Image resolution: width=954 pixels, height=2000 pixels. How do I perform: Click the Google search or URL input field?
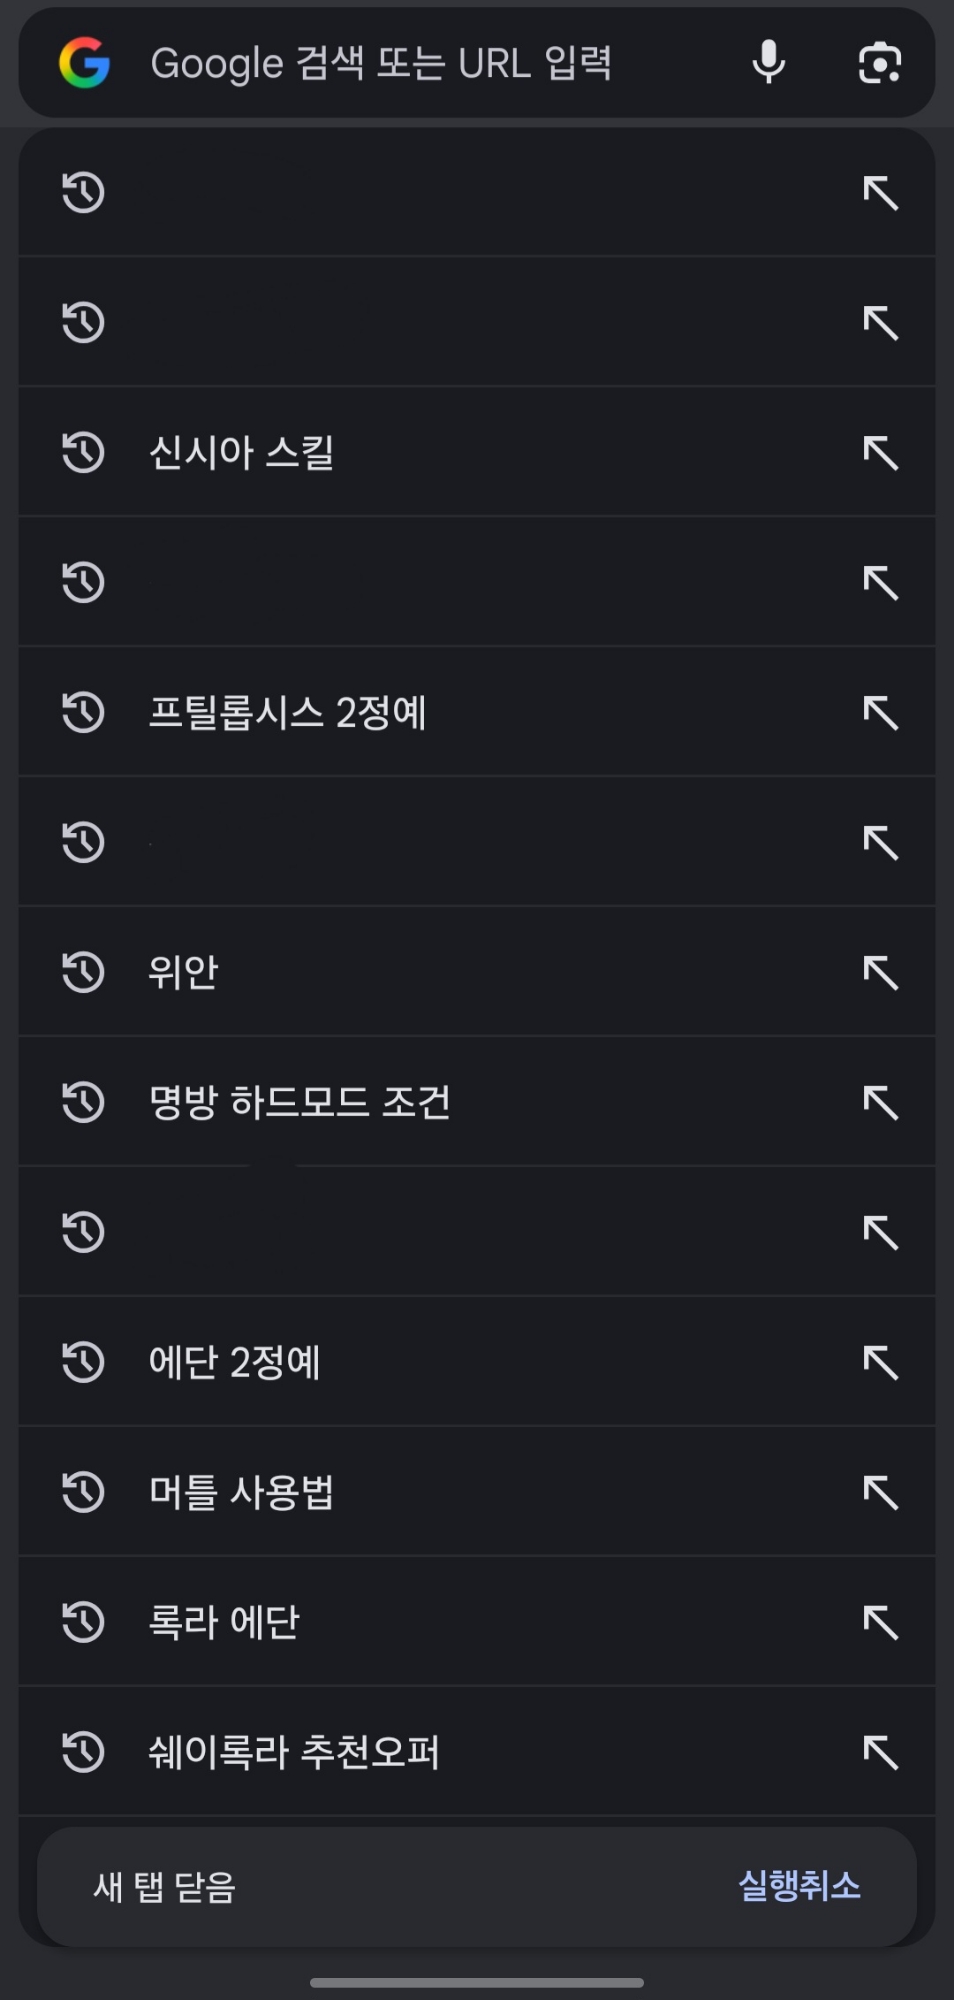[x=380, y=63]
